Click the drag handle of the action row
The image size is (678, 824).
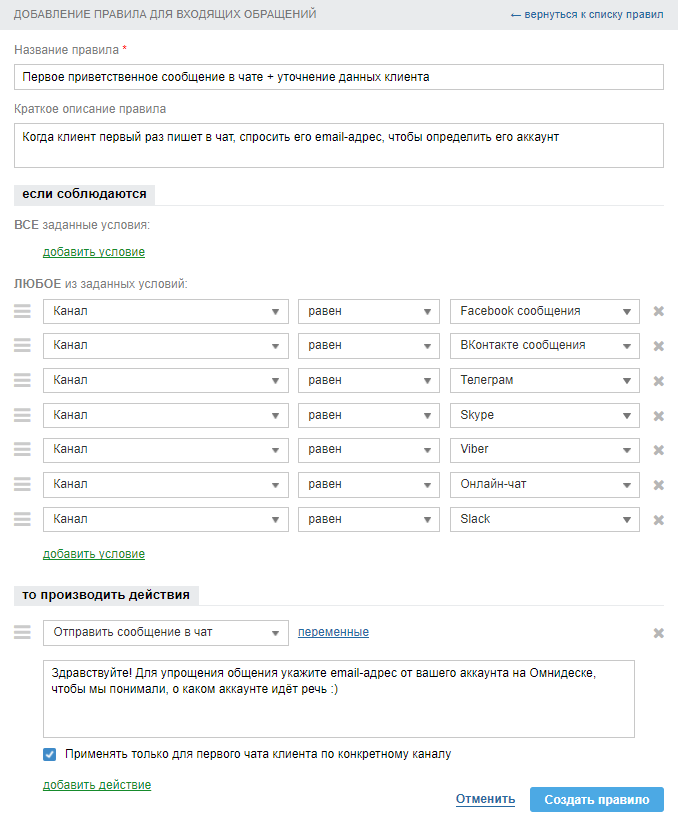[22, 632]
